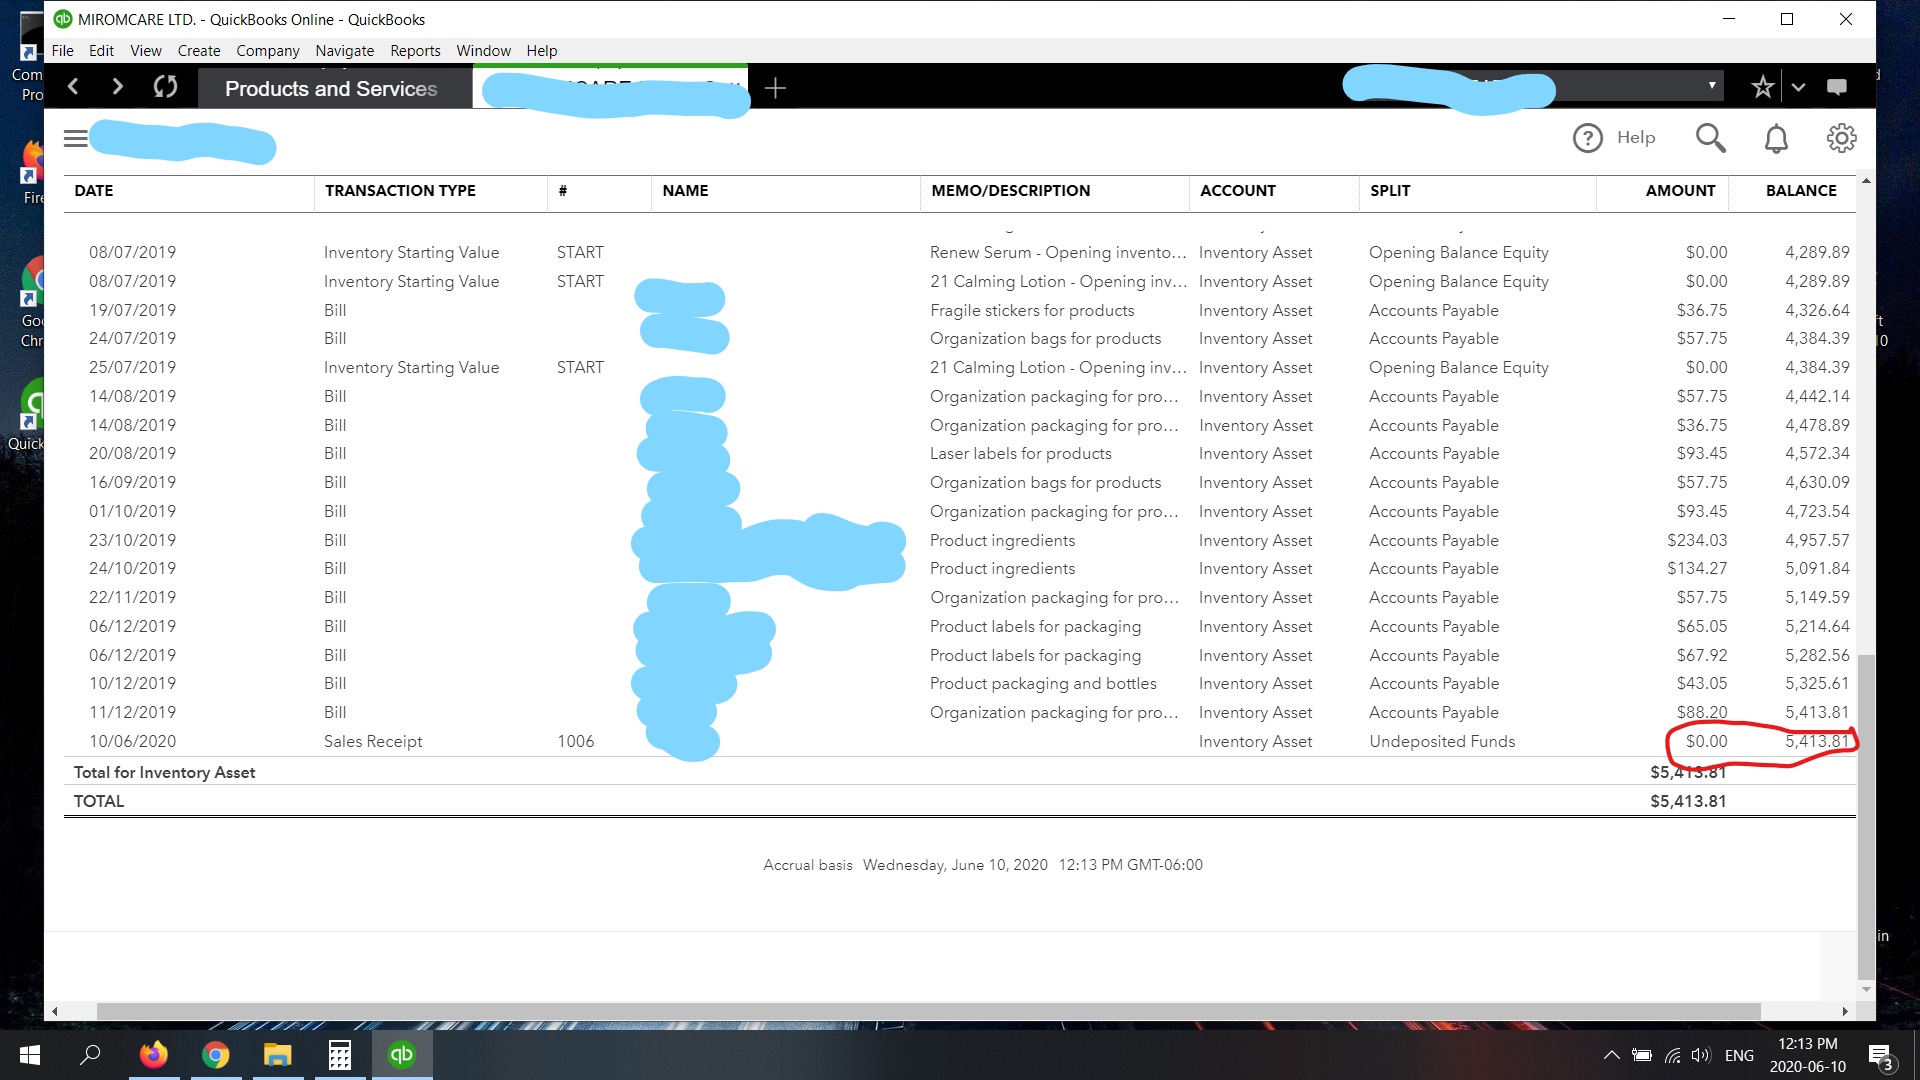Open the settings gear menu

(1841, 138)
